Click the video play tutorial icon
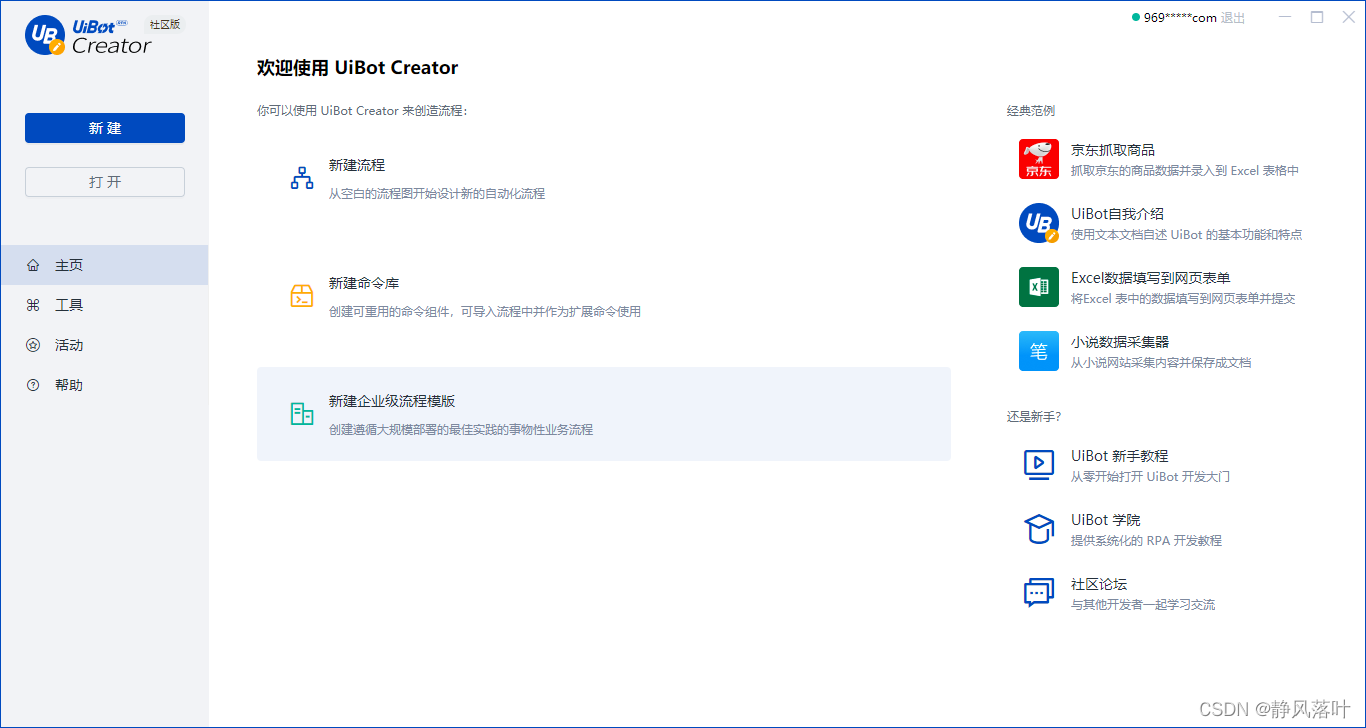The width and height of the screenshot is (1366, 728). [x=1039, y=465]
